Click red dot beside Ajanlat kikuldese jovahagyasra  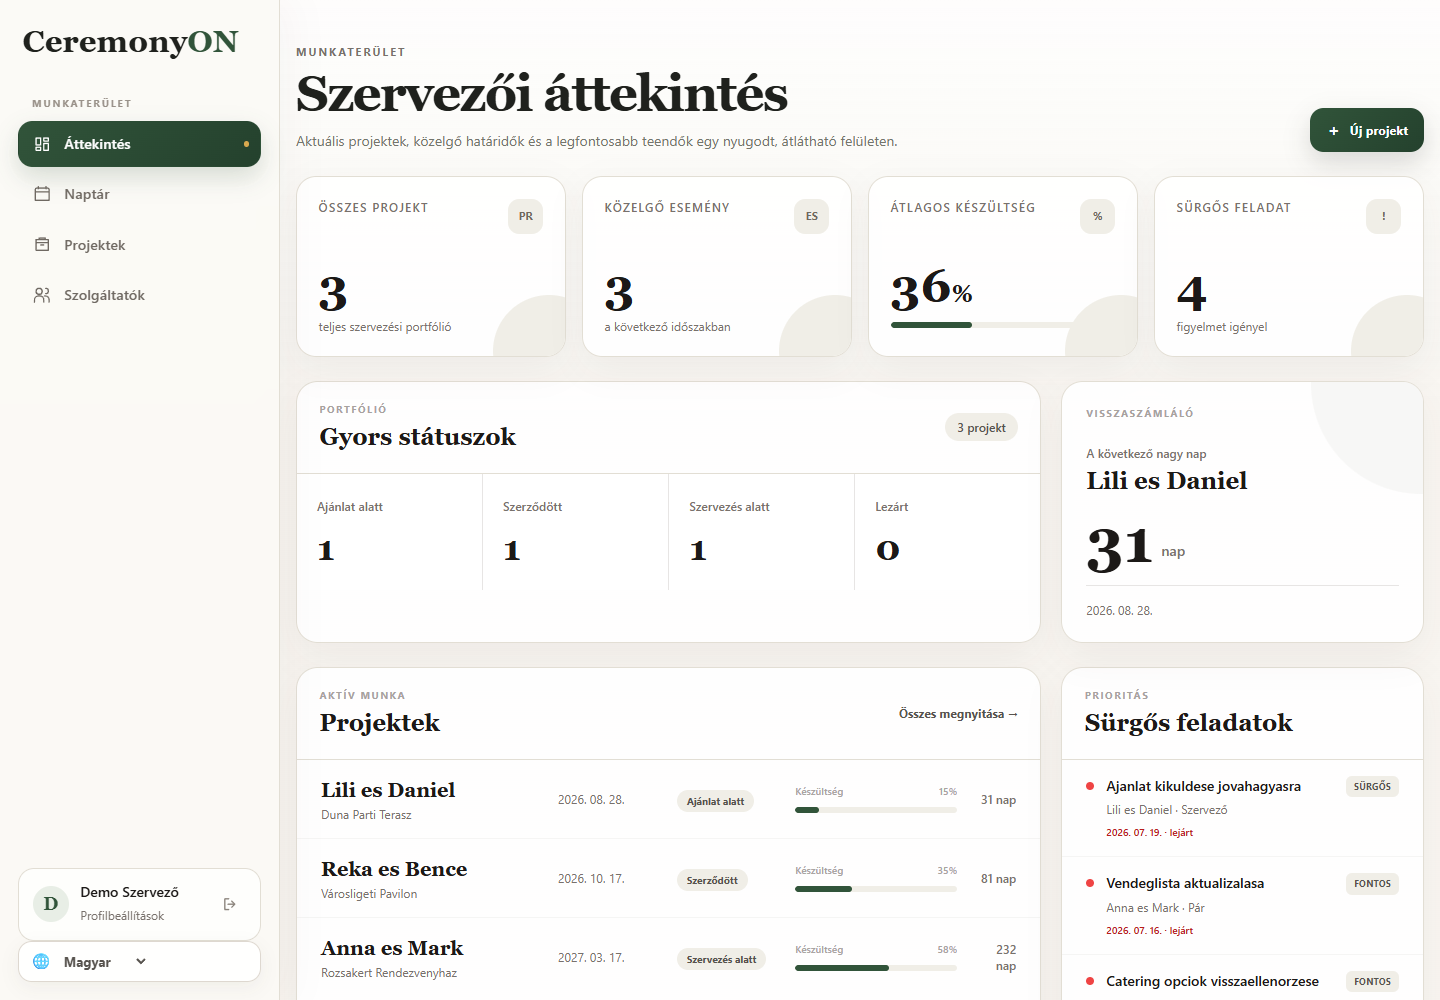[1090, 786]
